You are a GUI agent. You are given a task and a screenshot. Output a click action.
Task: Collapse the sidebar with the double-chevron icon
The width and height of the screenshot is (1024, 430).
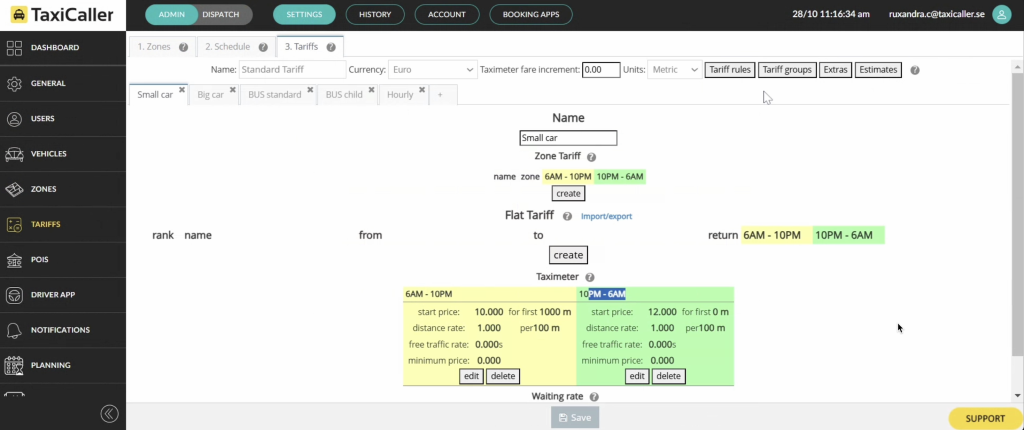109,413
